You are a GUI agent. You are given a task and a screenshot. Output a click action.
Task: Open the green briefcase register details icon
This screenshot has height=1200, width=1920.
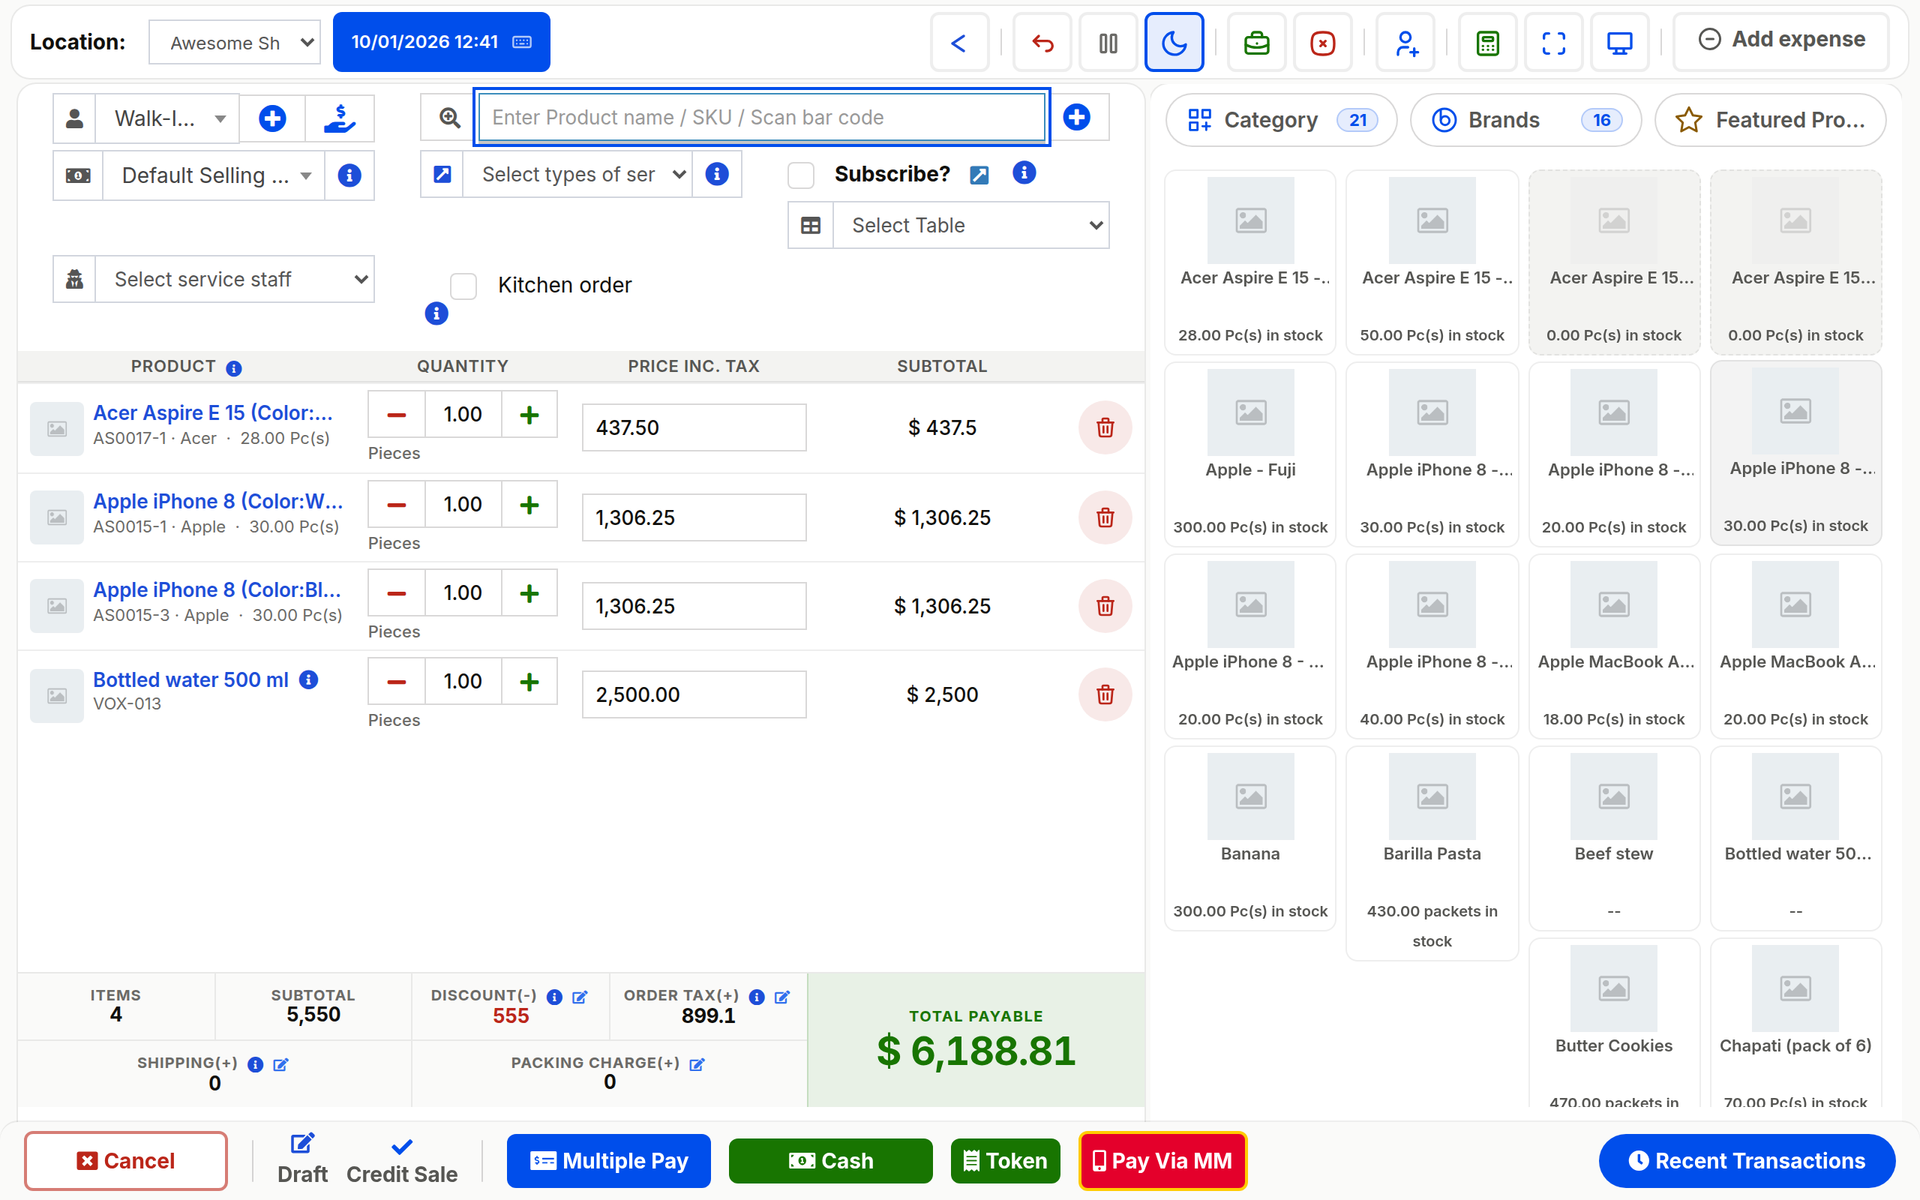pos(1257,43)
